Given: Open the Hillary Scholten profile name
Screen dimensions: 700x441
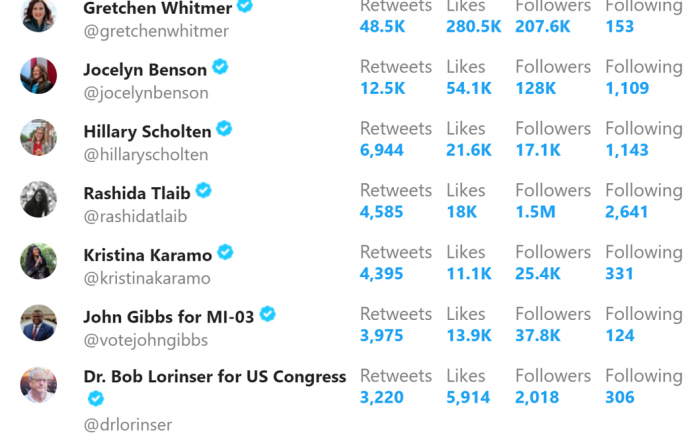Looking at the screenshot, I should pyautogui.click(x=147, y=132).
